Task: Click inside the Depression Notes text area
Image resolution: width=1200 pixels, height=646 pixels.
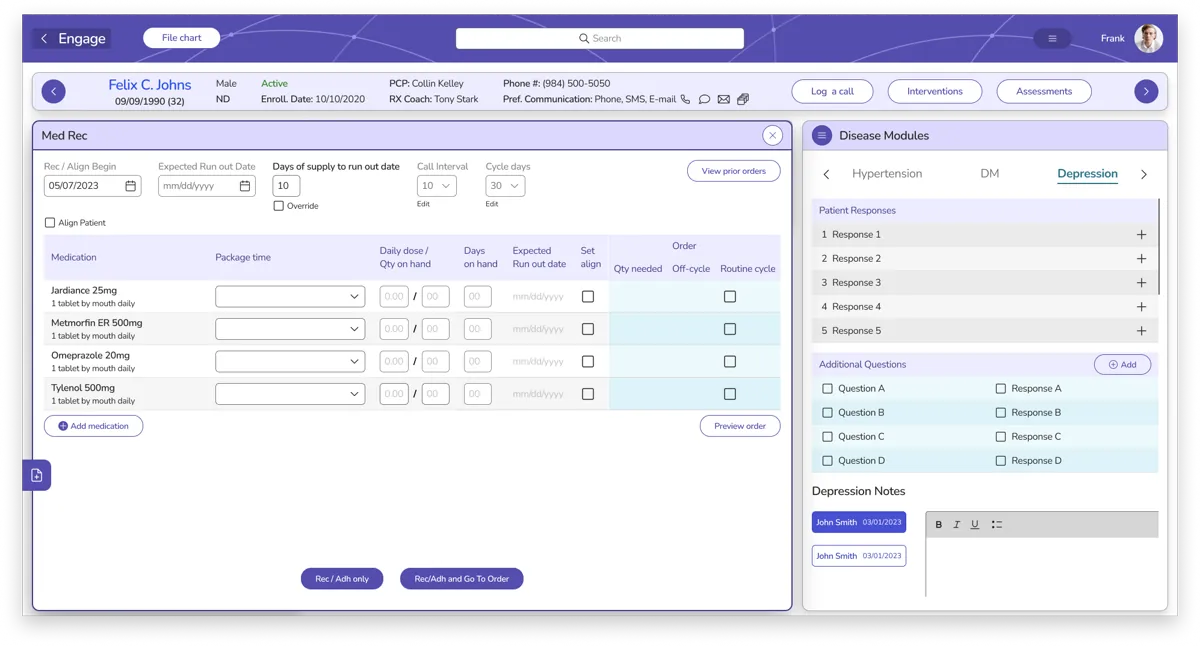Action: (x=1042, y=567)
